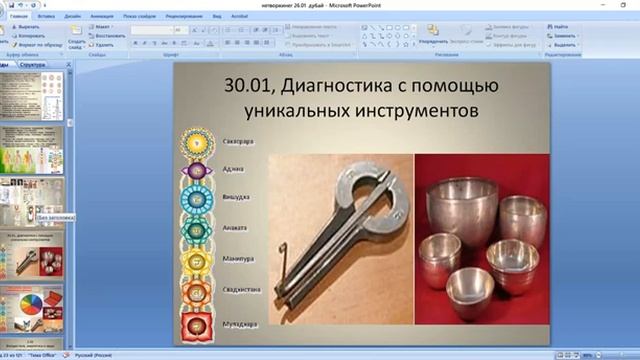The height and width of the screenshot is (360, 640).
Task: Open the Макет layout dropdown
Action: [101, 27]
